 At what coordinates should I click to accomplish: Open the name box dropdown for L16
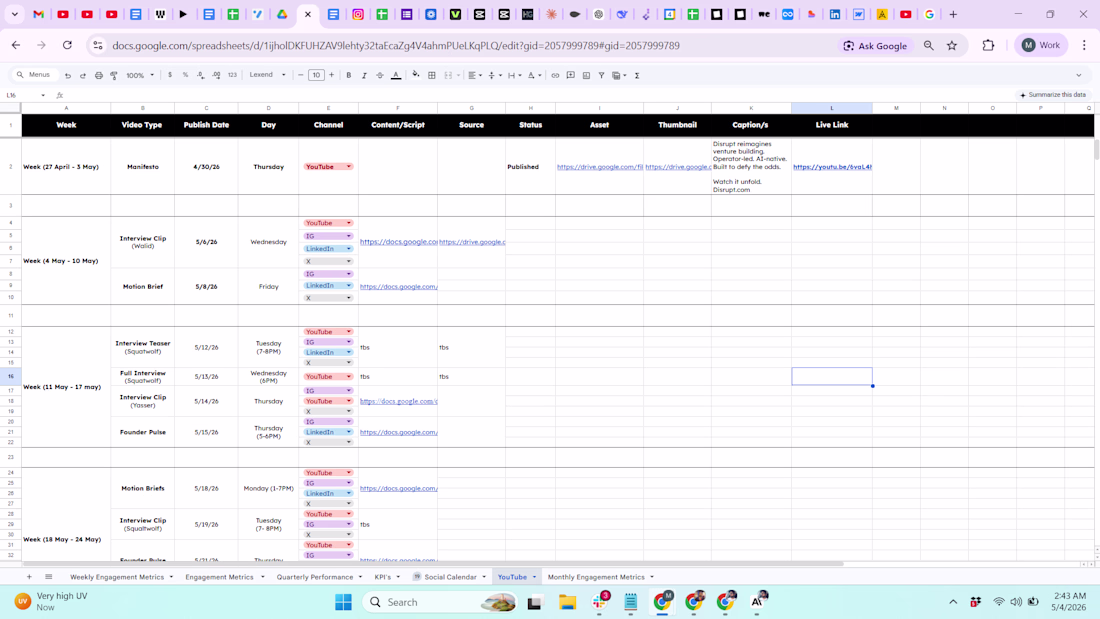(x=43, y=95)
